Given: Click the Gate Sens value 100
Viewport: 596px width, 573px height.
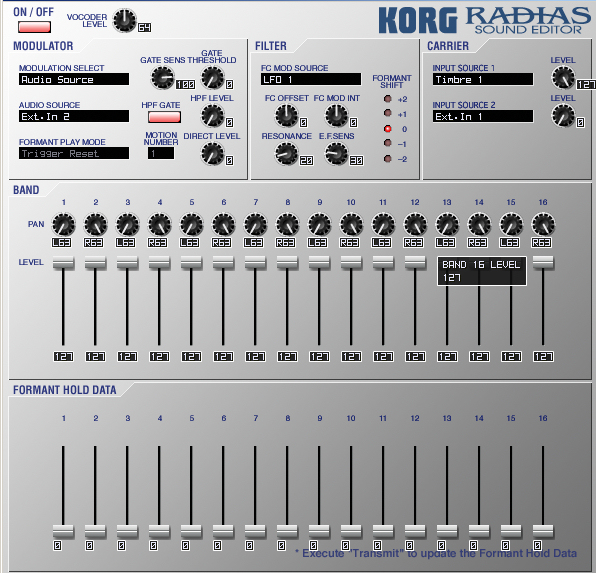Looking at the screenshot, I should coord(185,84).
